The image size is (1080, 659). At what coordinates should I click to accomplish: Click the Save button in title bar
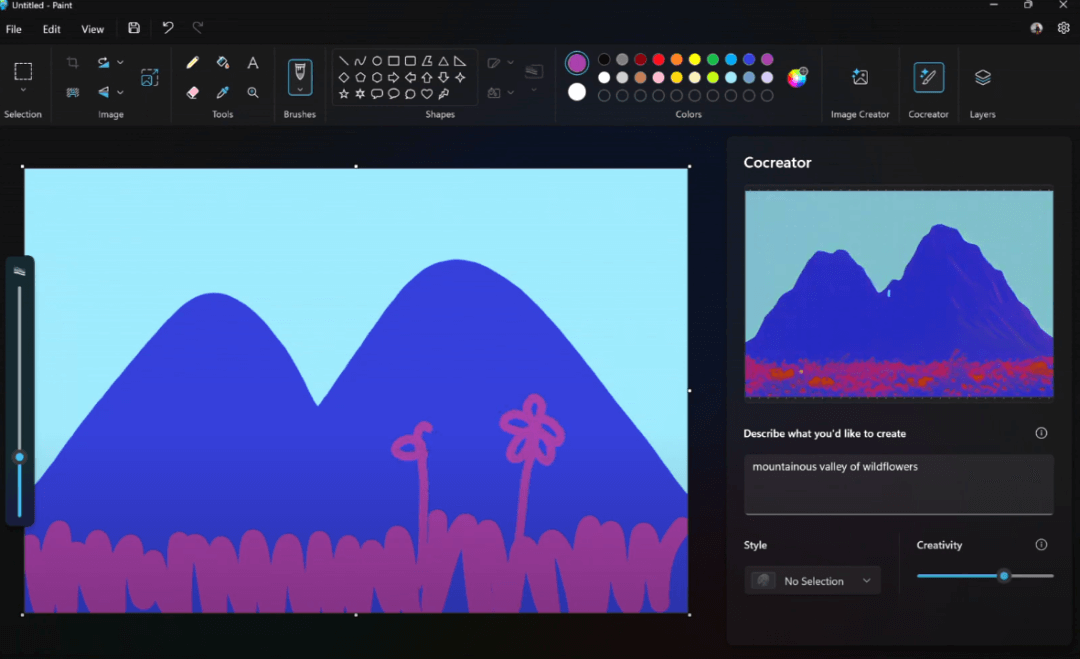134,28
